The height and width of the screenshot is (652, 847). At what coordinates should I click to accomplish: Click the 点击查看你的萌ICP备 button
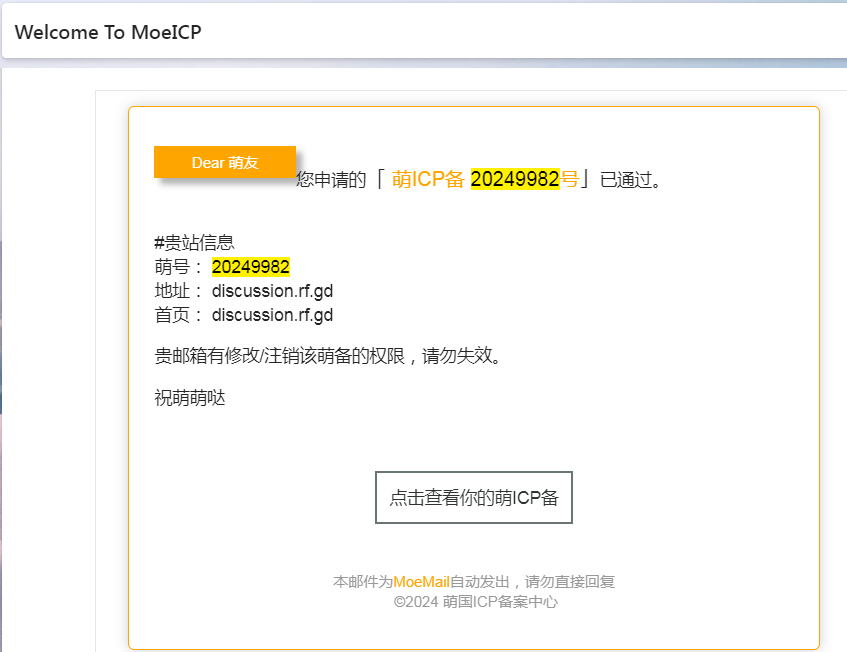click(x=474, y=498)
